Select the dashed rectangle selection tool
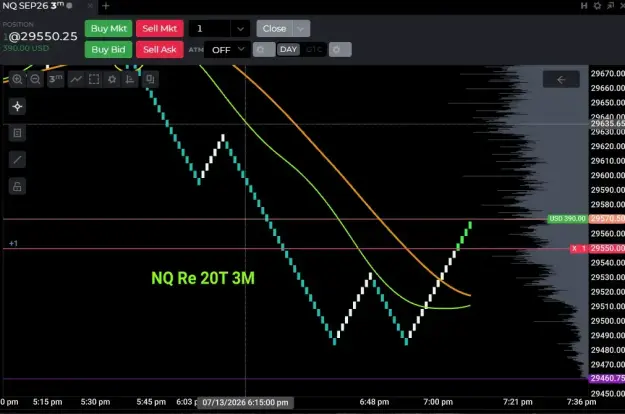The width and height of the screenshot is (625, 414). (x=94, y=79)
